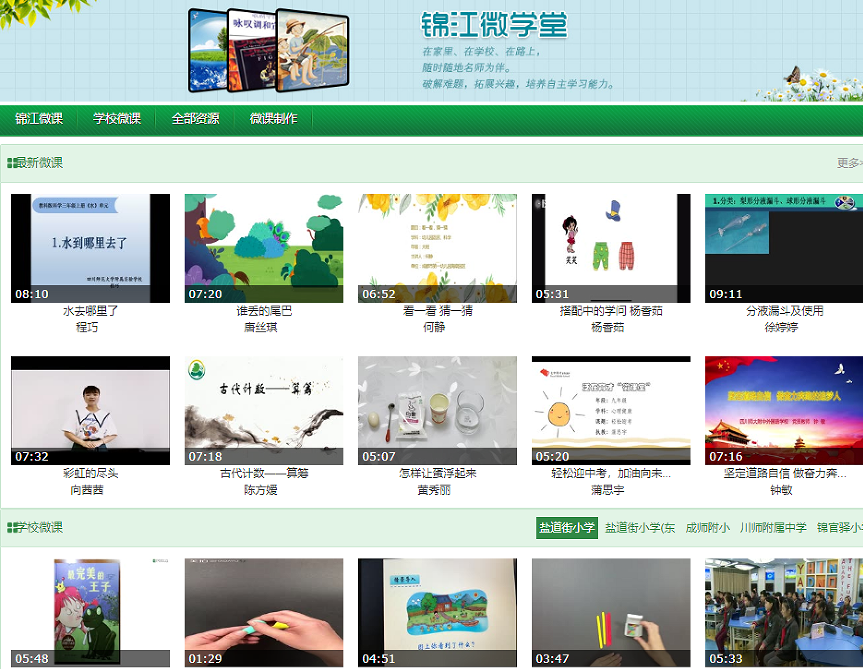Screen dimensions: 863x669
Task: Select the 盐道街小学 school tab
Action: [566, 528]
